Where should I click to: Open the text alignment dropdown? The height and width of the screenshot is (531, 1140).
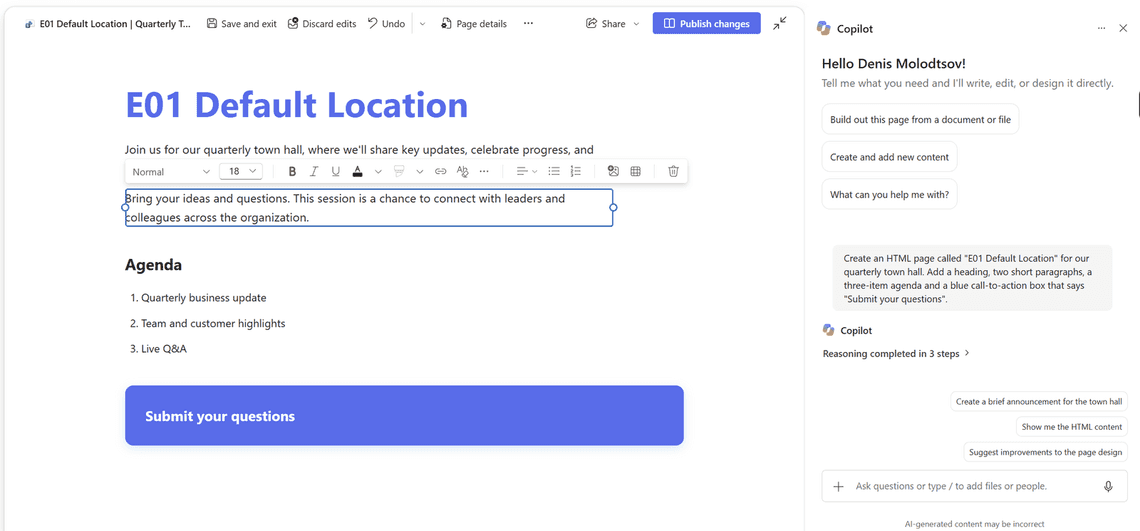pos(526,172)
